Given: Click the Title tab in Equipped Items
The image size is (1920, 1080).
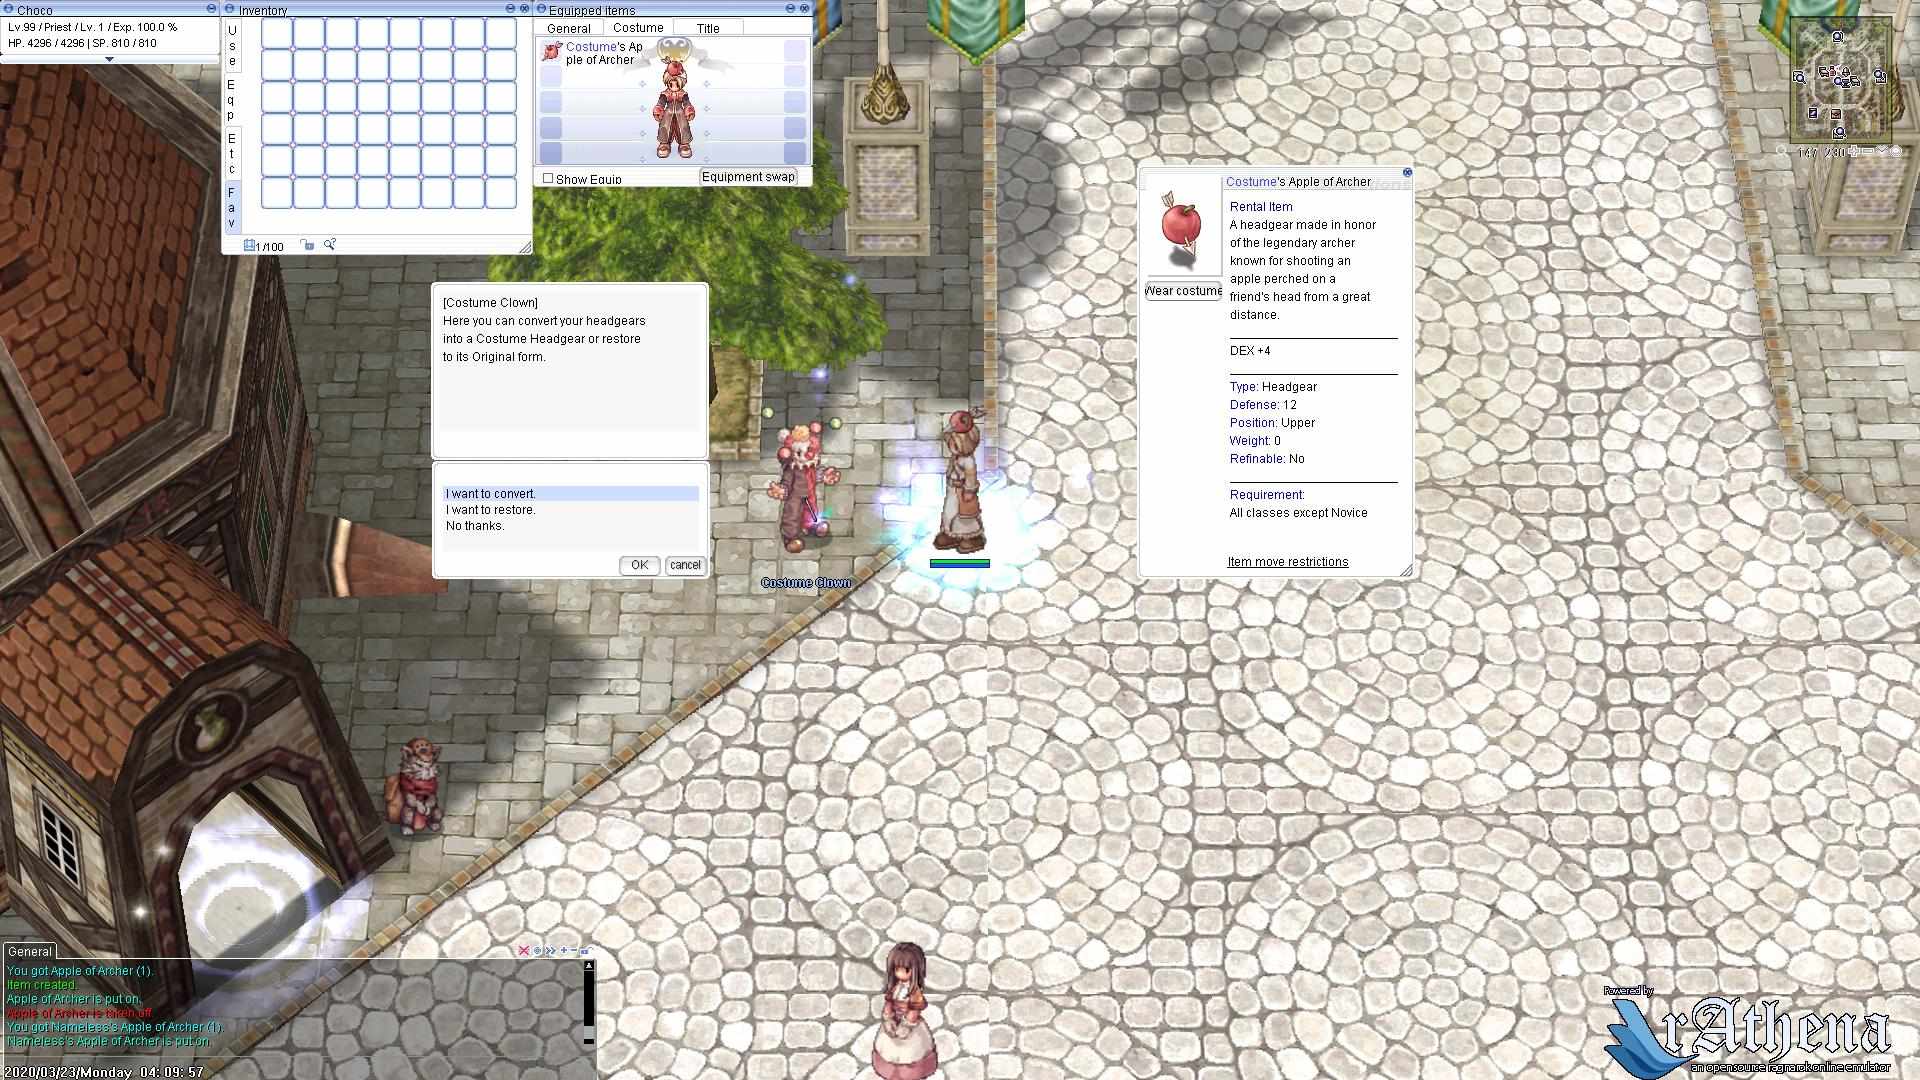Looking at the screenshot, I should [x=707, y=26].
